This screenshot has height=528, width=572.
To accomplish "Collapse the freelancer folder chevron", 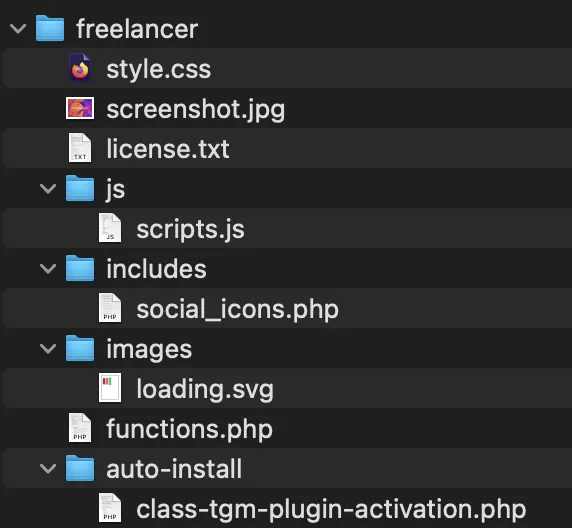I will coord(18,28).
